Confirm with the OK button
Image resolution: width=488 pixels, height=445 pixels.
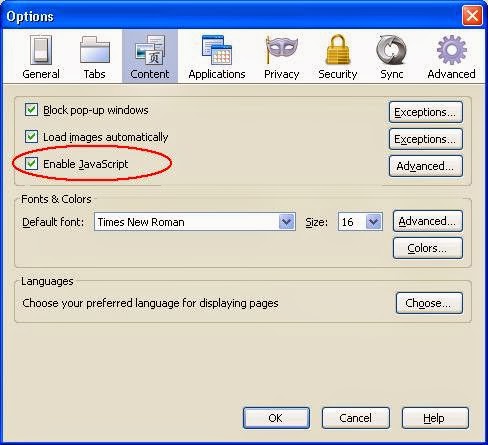(276, 418)
